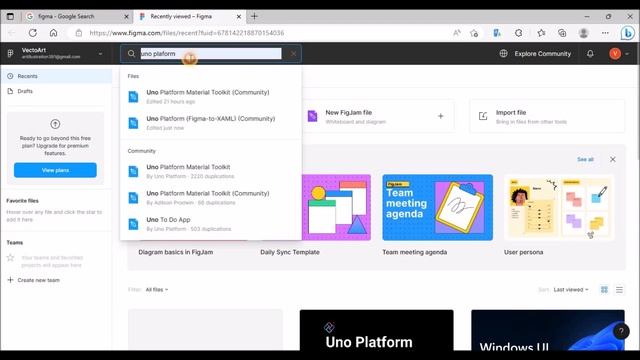Open the Bing sidebar icon
This screenshot has width=640, height=360.
627,33
